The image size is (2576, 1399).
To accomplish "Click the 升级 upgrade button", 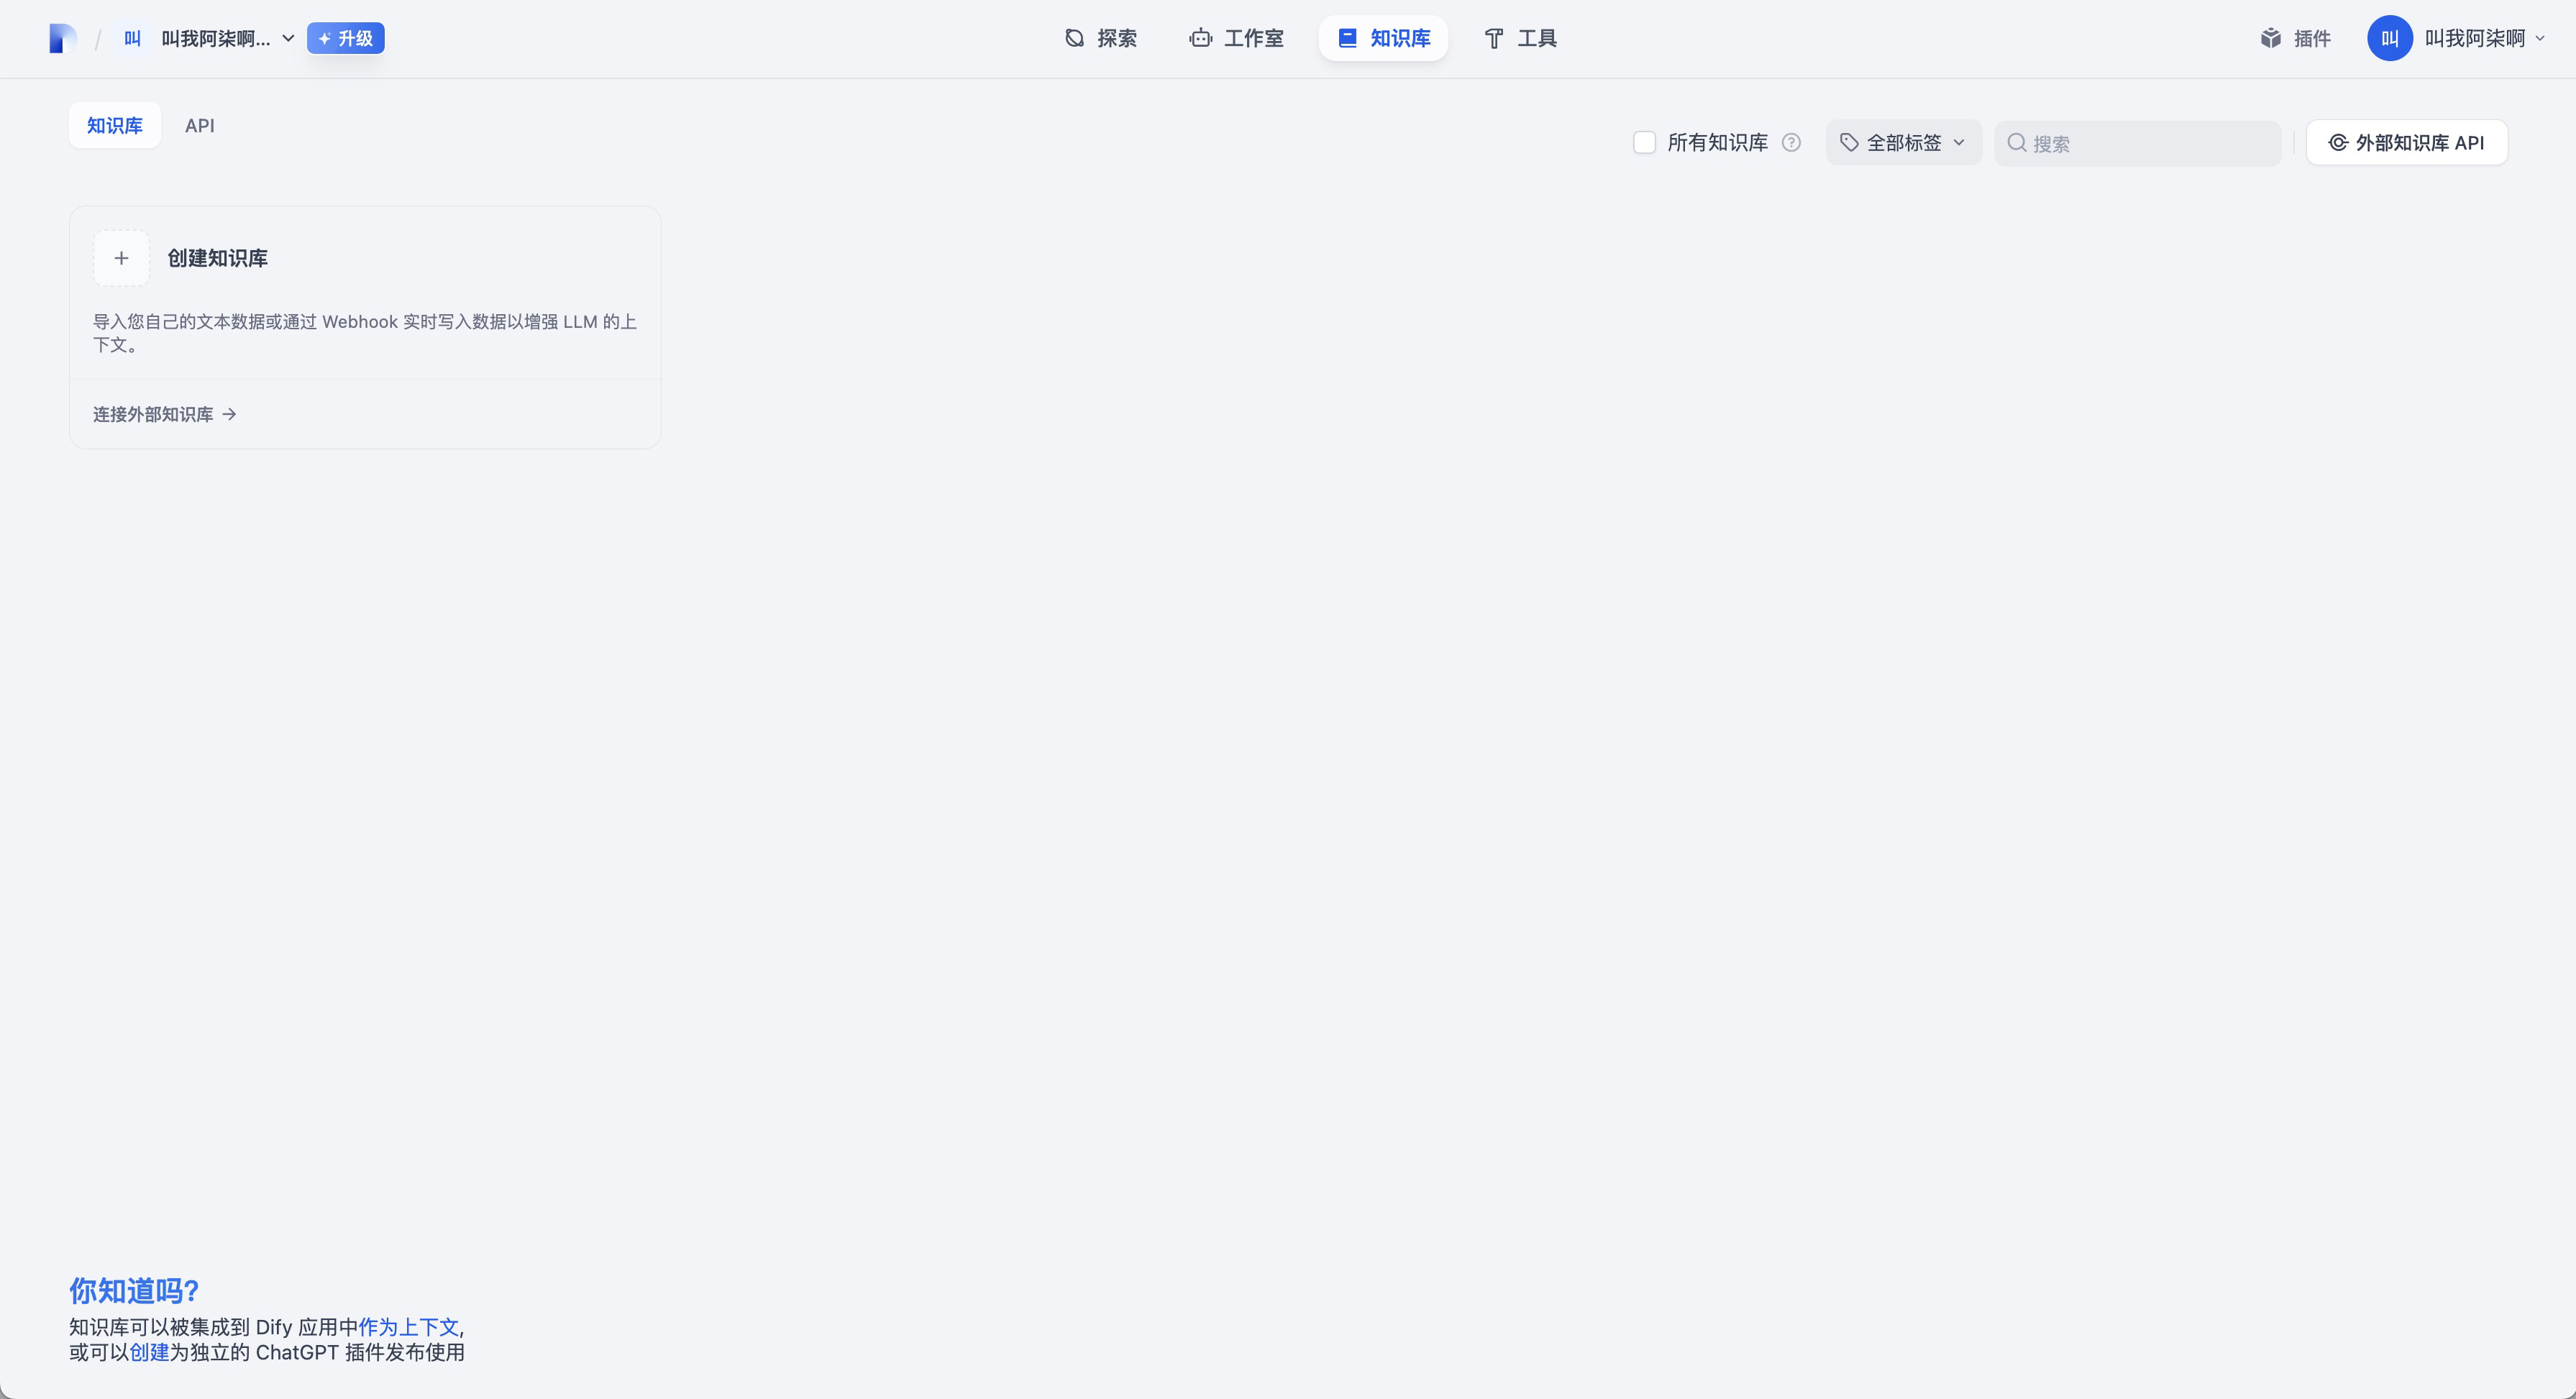I will click(346, 39).
